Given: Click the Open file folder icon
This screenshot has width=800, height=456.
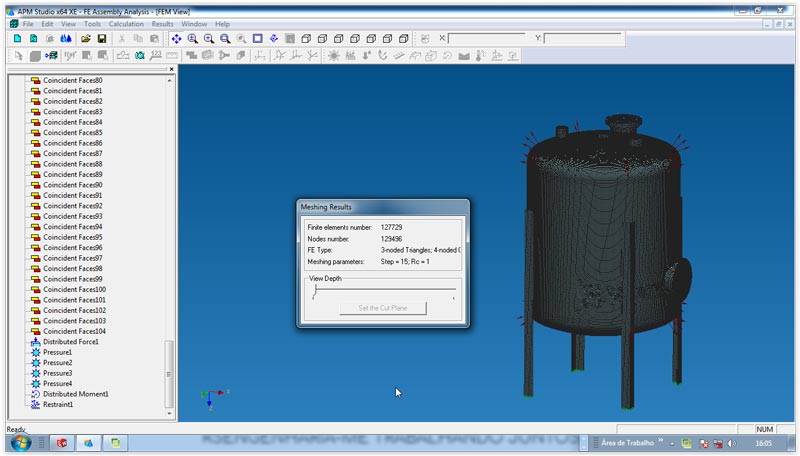Looking at the screenshot, I should click(86, 38).
